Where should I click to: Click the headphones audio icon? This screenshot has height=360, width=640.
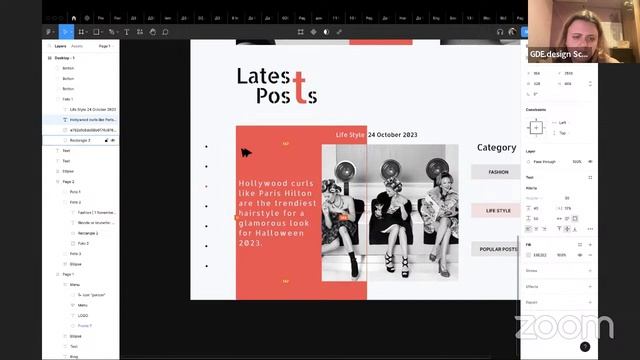tap(500, 32)
